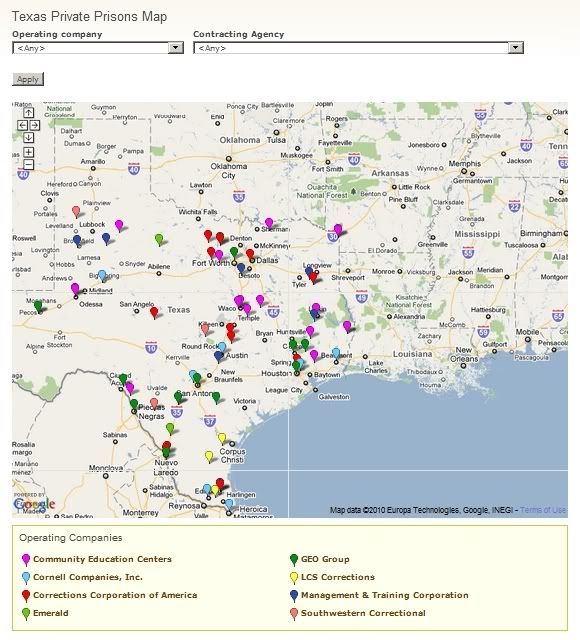Click Corrections Corporation of America legend entry

tap(115, 595)
